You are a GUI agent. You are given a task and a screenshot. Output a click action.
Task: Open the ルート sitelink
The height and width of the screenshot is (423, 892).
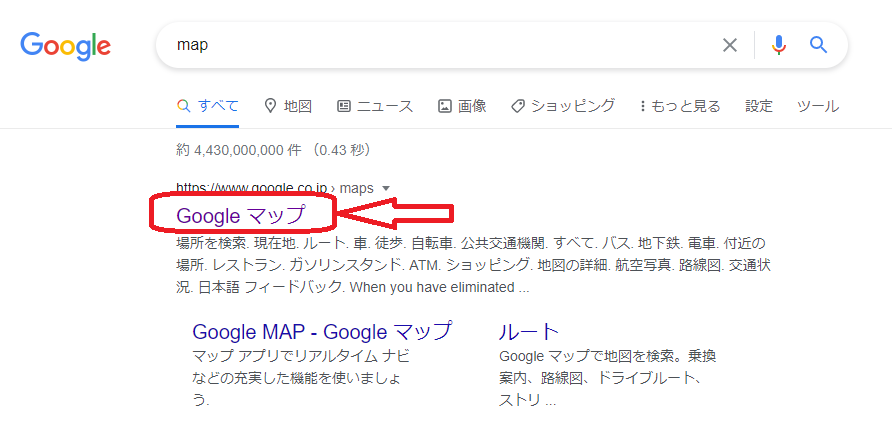pos(530,331)
